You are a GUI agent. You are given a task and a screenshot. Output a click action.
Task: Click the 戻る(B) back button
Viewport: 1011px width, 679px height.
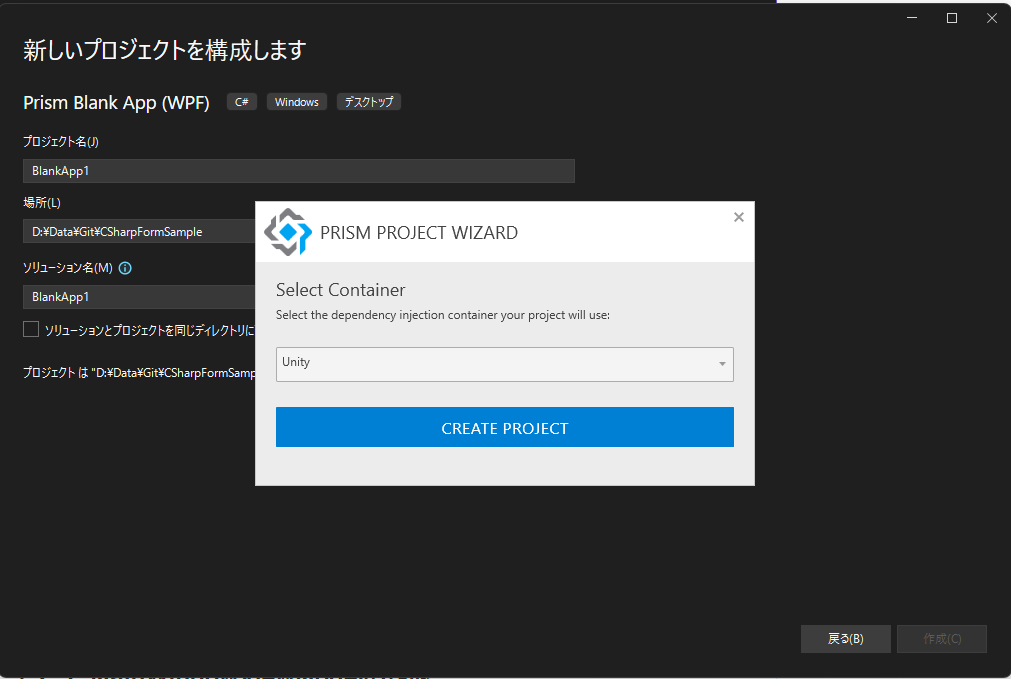(x=845, y=638)
